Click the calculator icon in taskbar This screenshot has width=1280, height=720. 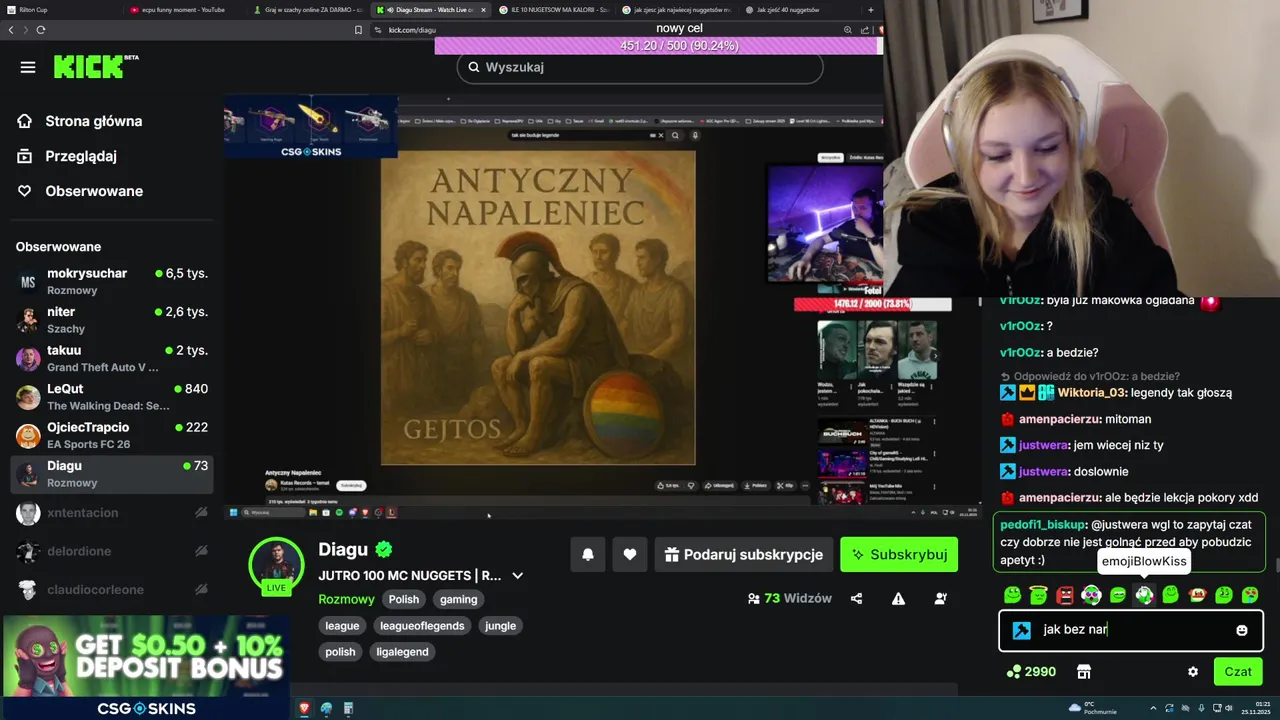pos(348,708)
